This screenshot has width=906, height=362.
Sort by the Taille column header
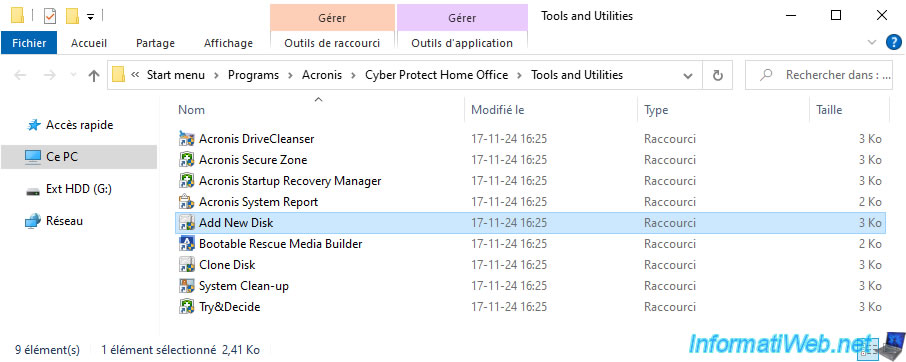click(x=829, y=110)
